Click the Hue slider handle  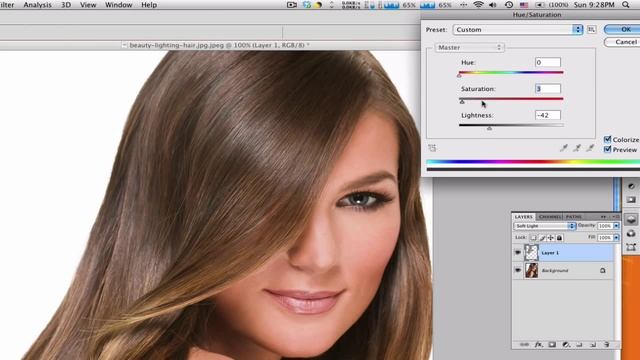[x=459, y=75]
